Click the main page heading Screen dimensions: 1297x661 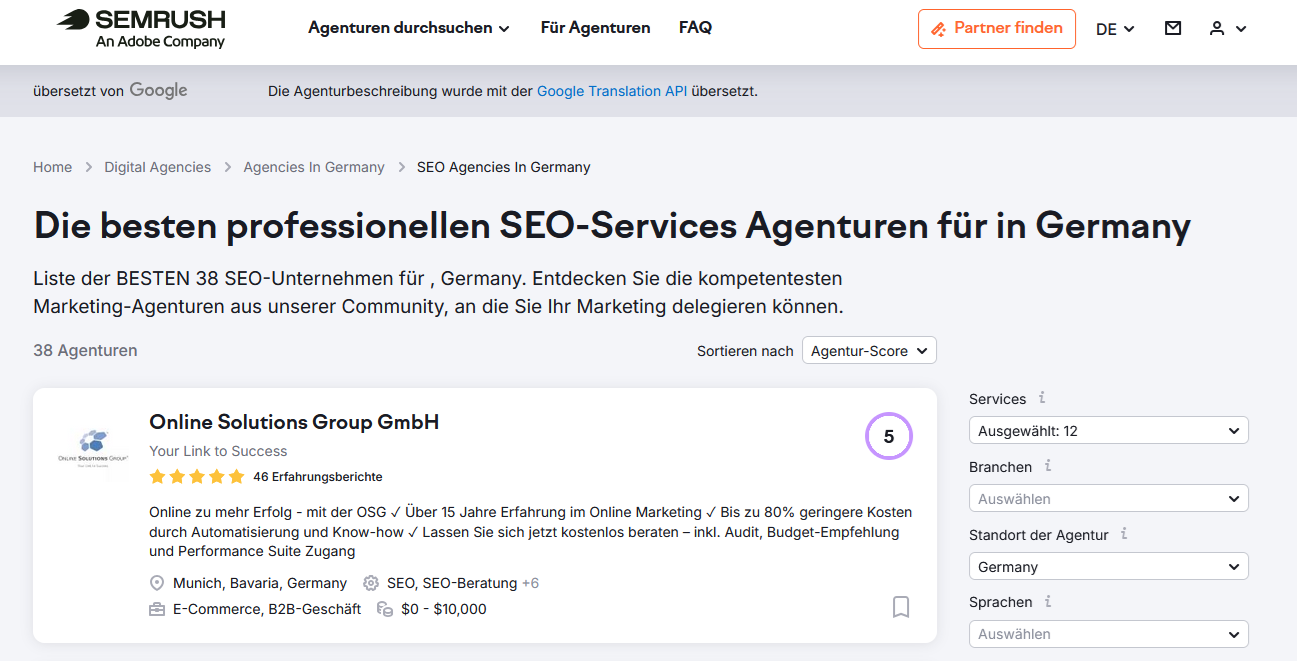click(x=612, y=226)
